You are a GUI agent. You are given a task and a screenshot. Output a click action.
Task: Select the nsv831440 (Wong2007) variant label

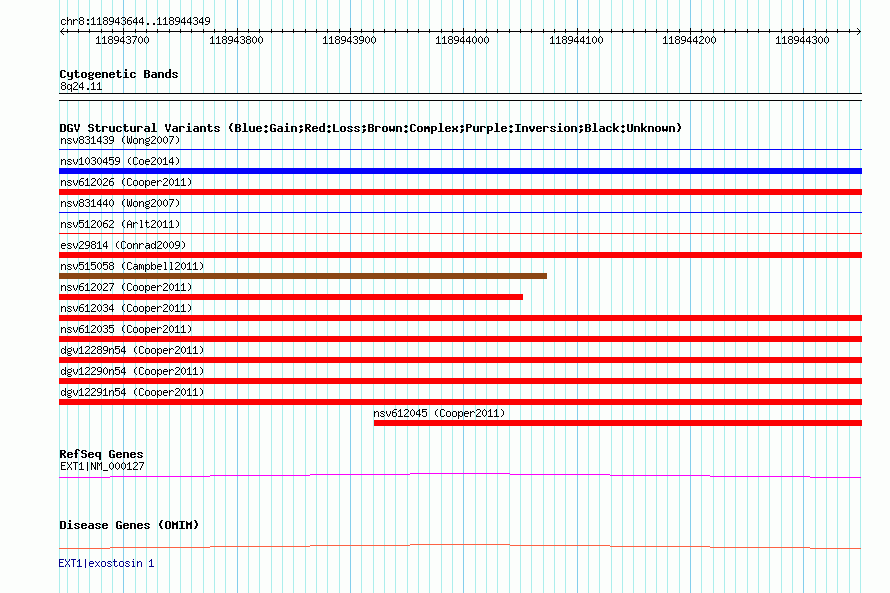[x=120, y=203]
